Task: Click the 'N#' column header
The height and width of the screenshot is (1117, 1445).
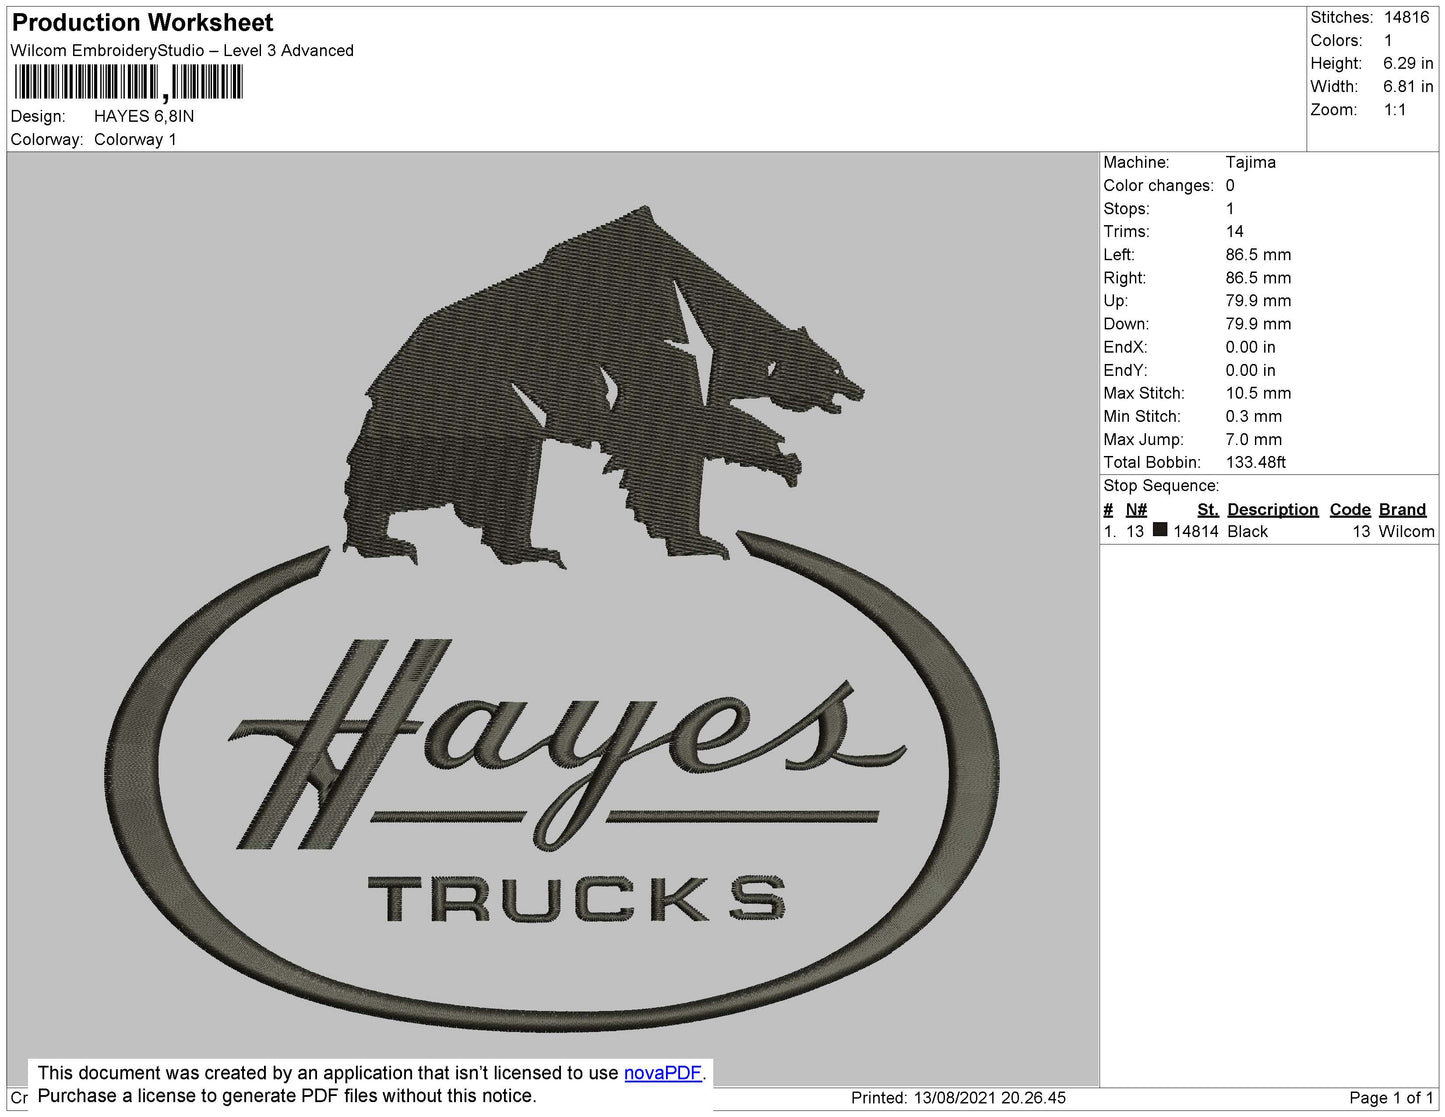Action: tap(1136, 509)
